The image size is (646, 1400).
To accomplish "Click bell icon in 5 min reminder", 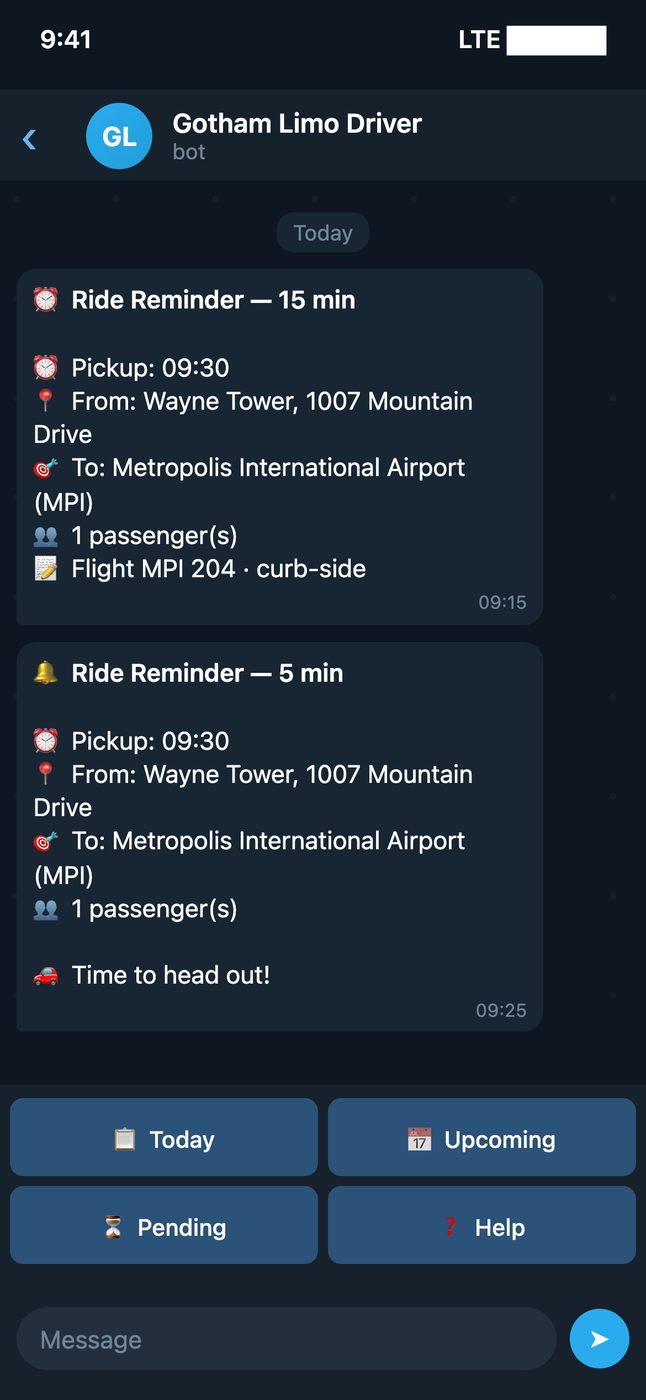I will pyautogui.click(x=45, y=673).
